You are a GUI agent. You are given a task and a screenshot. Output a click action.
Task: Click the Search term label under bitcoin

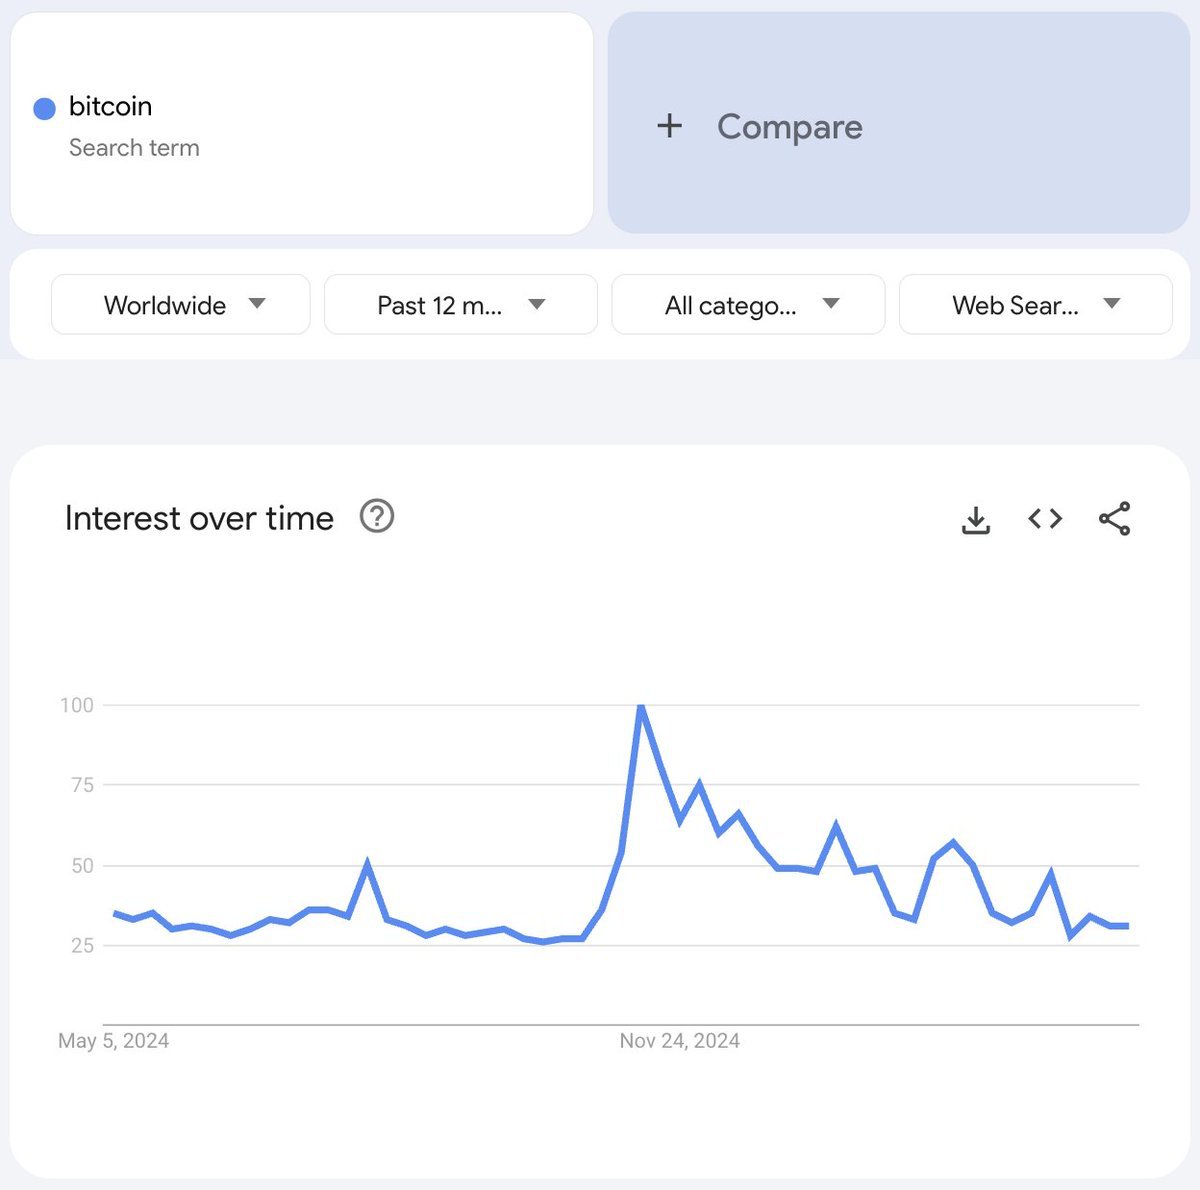point(134,148)
